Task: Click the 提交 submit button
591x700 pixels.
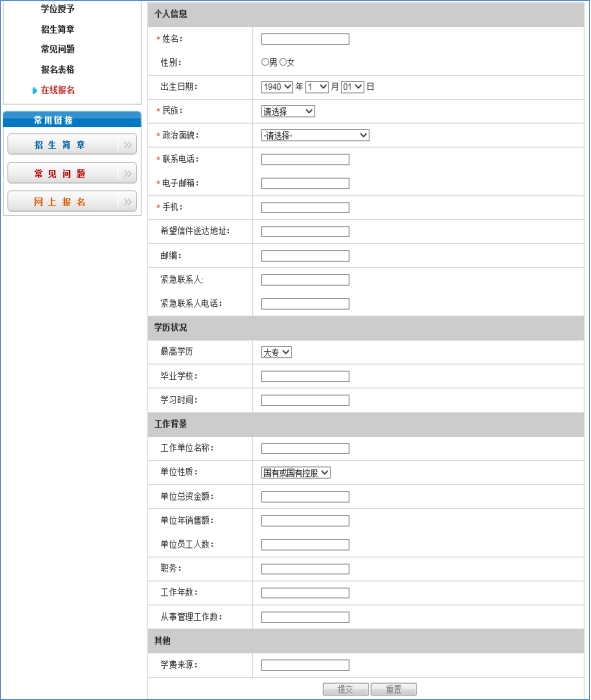Action: pyautogui.click(x=345, y=689)
